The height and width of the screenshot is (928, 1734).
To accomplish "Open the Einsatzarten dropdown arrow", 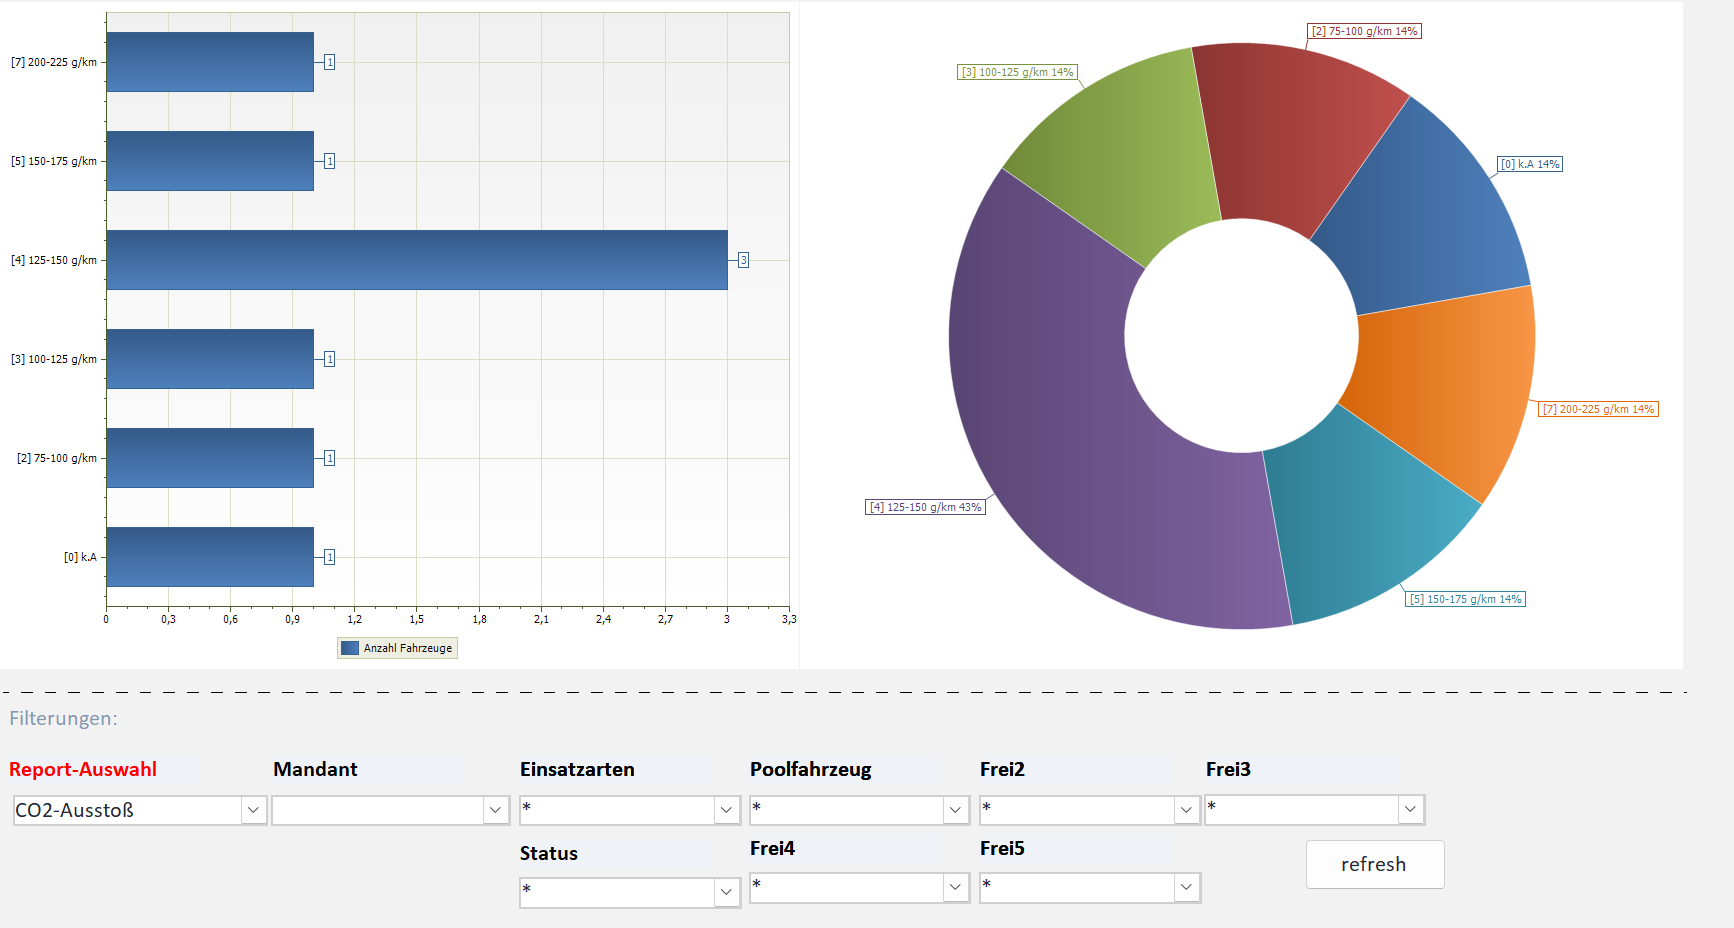I will (x=726, y=810).
